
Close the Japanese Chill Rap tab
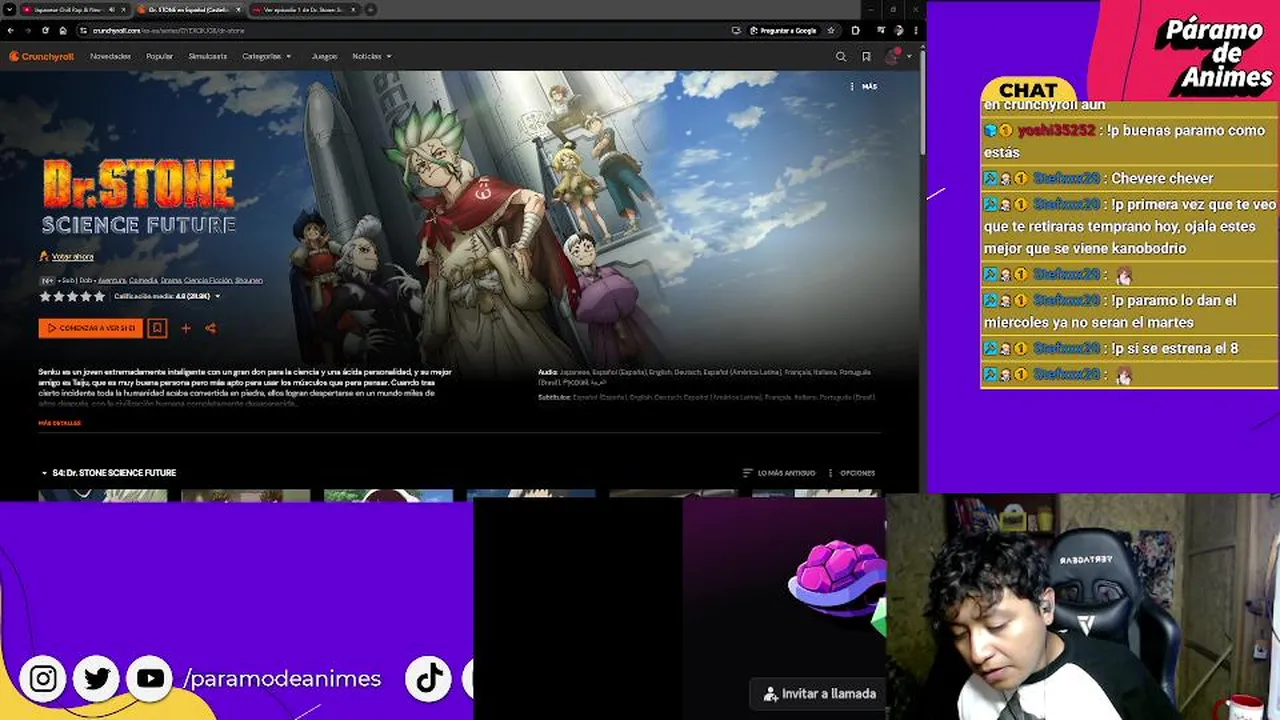point(123,9)
